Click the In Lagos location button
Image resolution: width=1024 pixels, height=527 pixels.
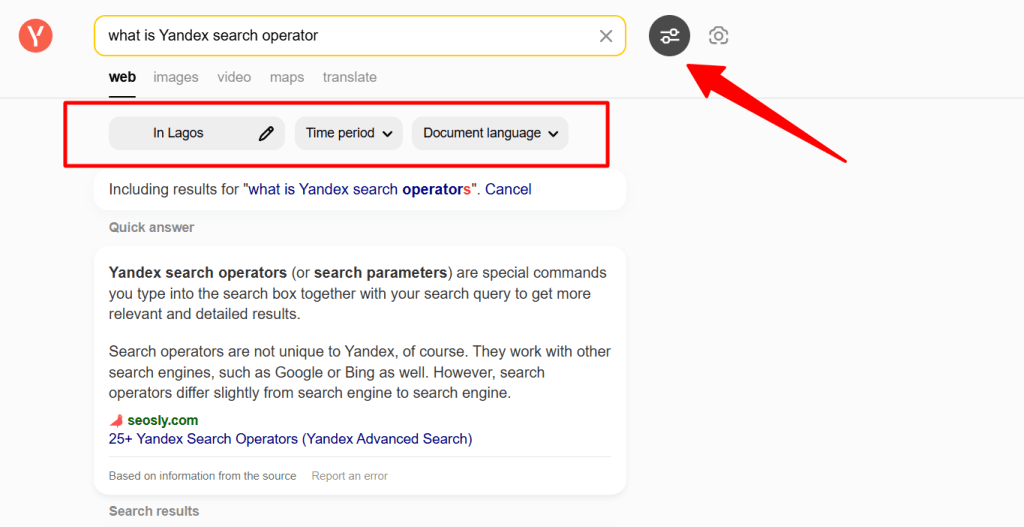[x=197, y=133]
